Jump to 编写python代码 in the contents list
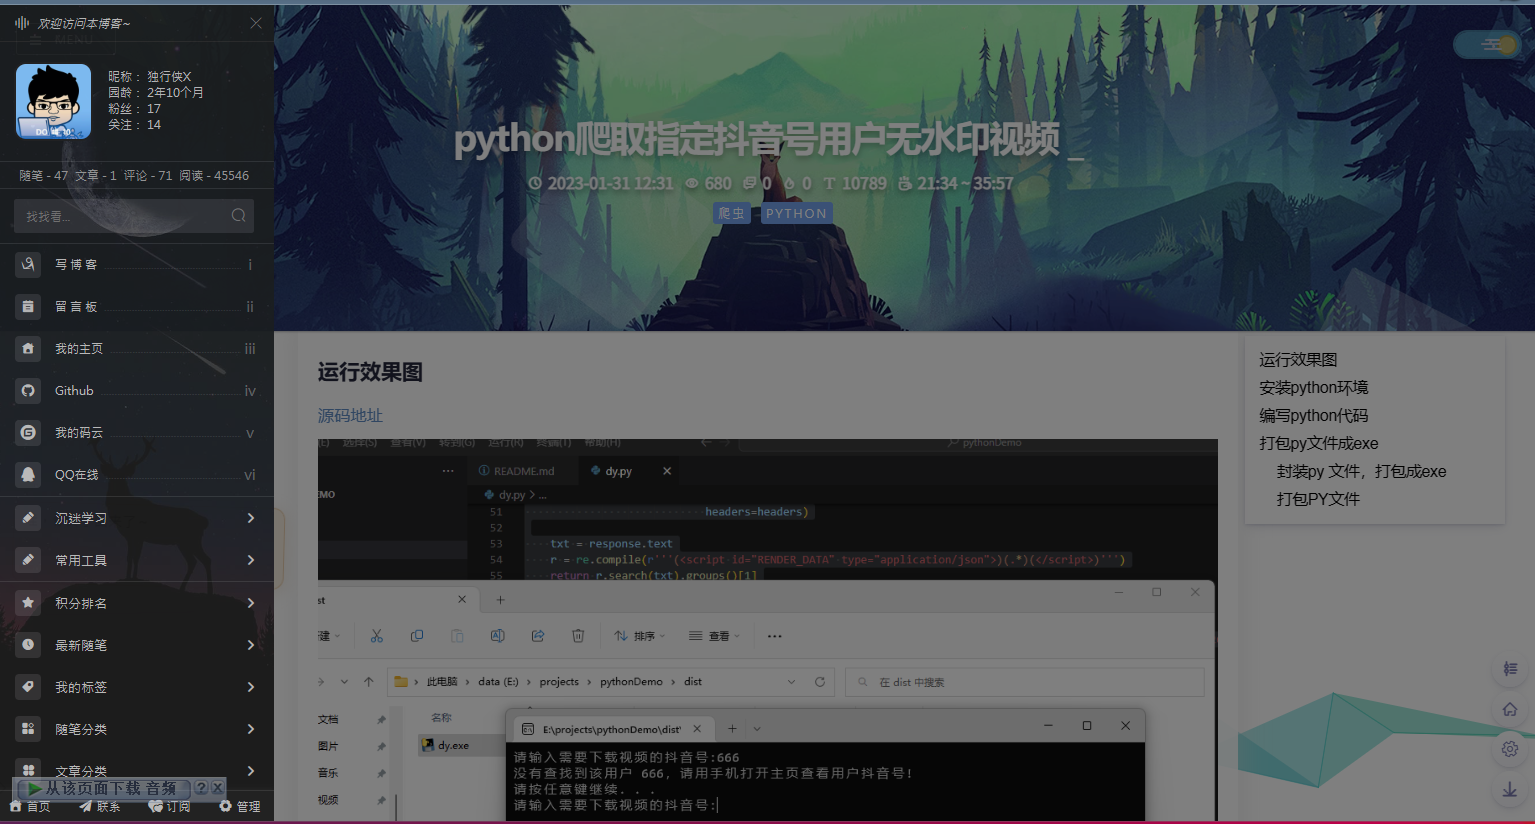The height and width of the screenshot is (824, 1535). (1313, 415)
